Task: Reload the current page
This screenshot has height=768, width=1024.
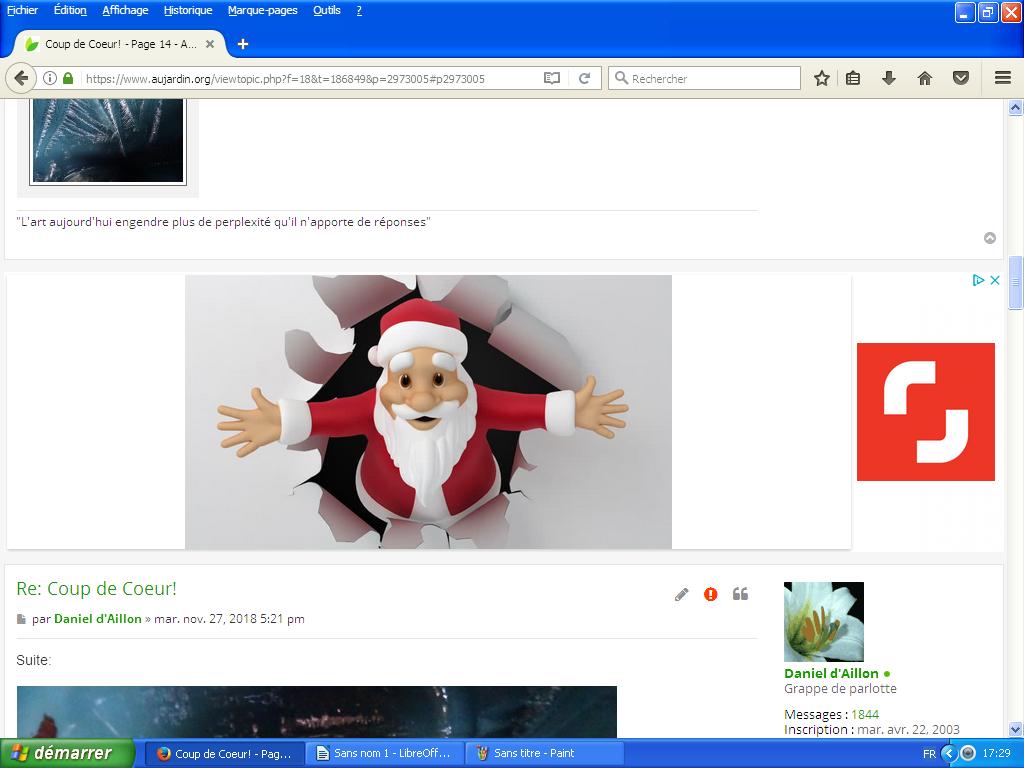Action: coord(585,78)
